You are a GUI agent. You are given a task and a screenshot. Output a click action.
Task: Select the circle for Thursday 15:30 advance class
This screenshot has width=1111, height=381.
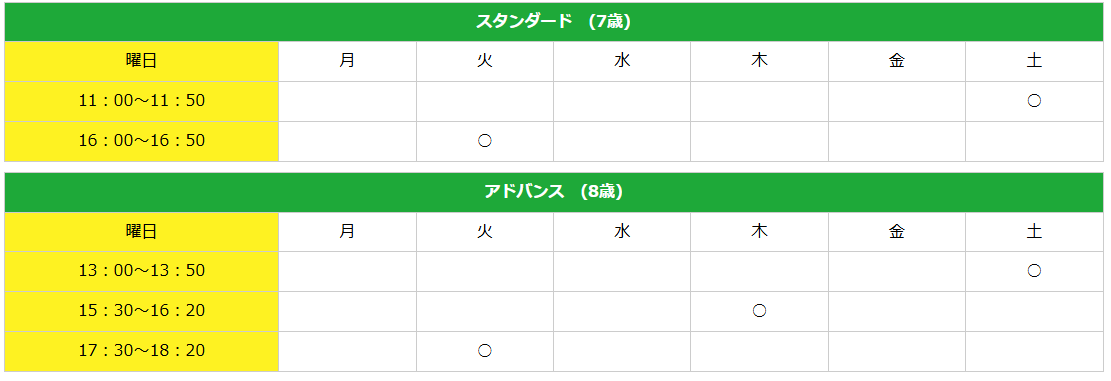[x=759, y=310]
